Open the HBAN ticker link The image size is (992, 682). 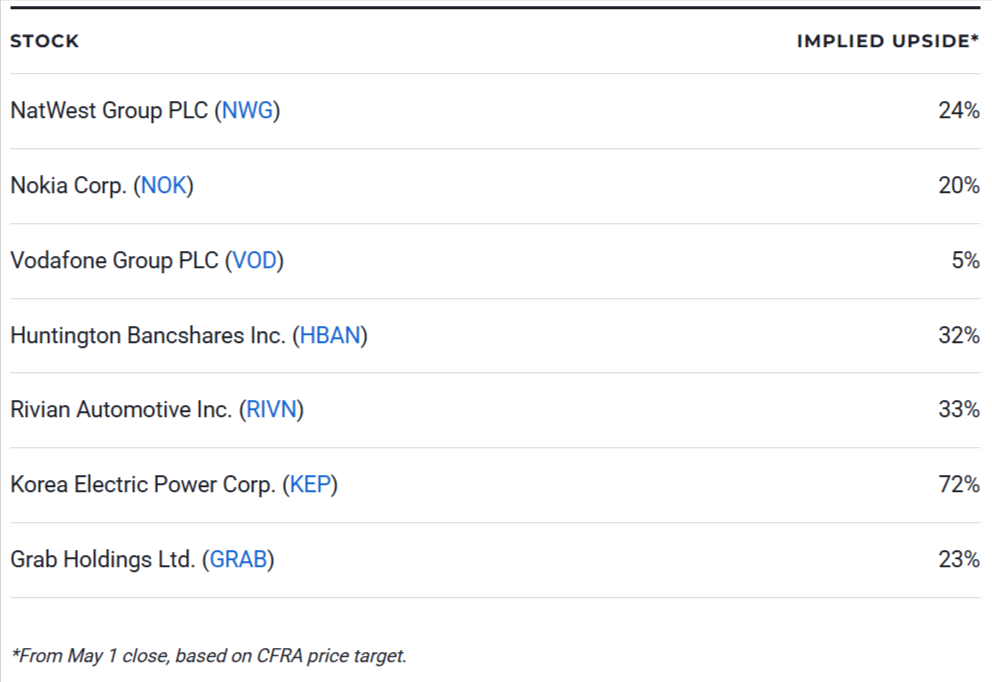coord(330,335)
